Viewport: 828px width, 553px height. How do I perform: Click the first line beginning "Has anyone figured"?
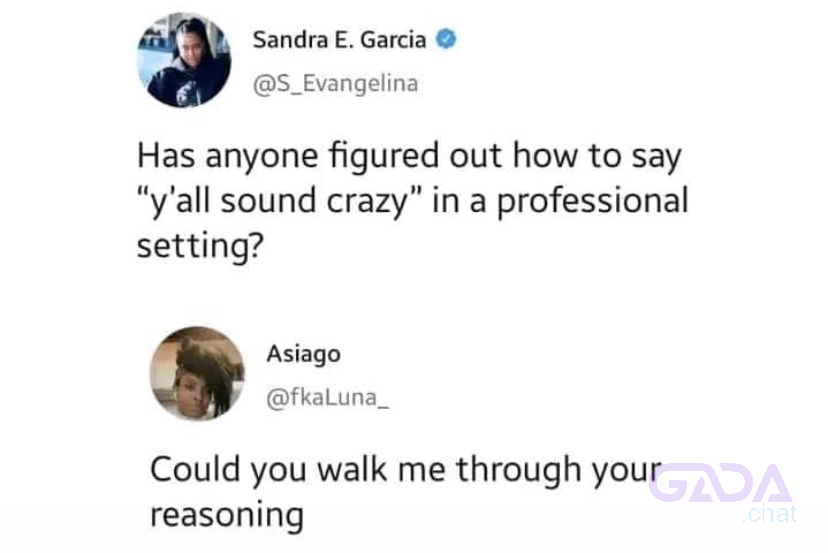click(x=409, y=157)
